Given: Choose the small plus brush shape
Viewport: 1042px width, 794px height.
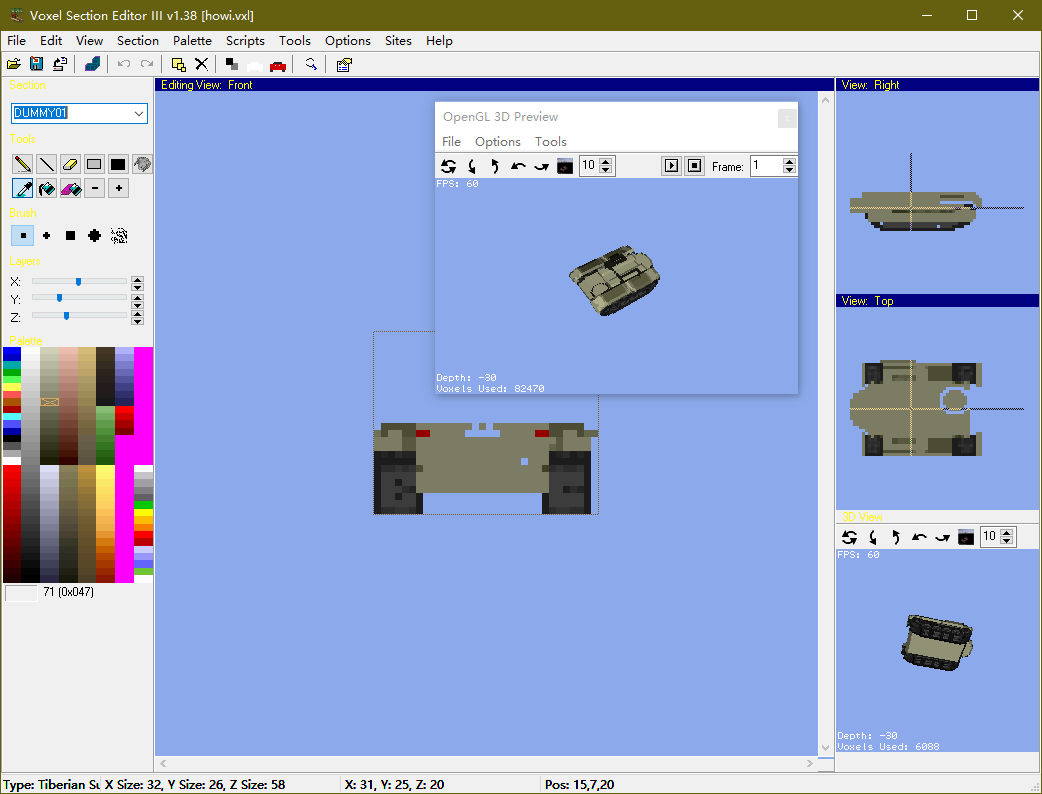Looking at the screenshot, I should click(x=47, y=235).
